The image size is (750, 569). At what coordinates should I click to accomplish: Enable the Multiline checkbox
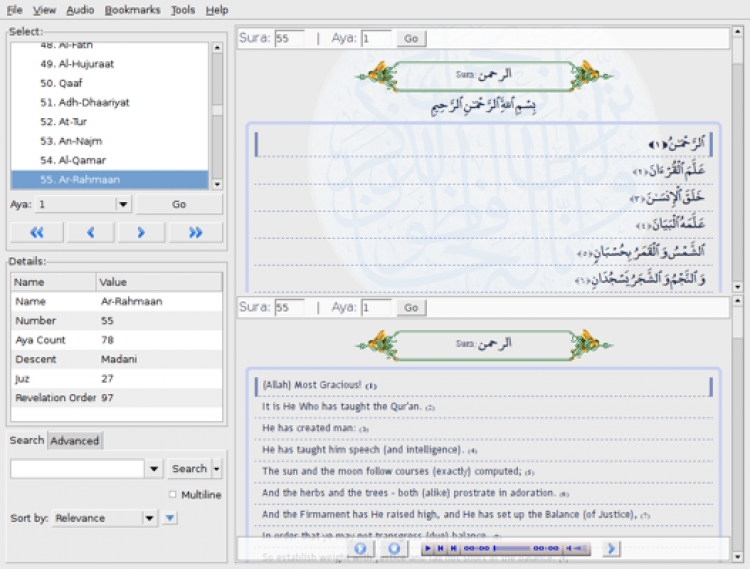click(173, 494)
